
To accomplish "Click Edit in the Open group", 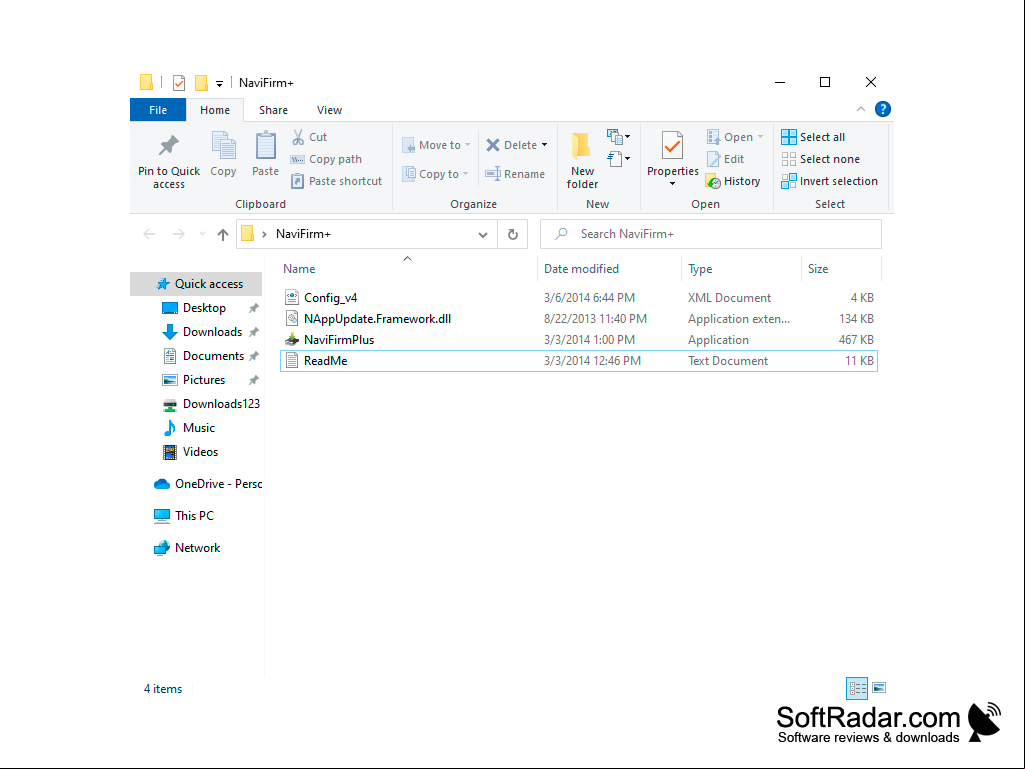I will (x=726, y=159).
